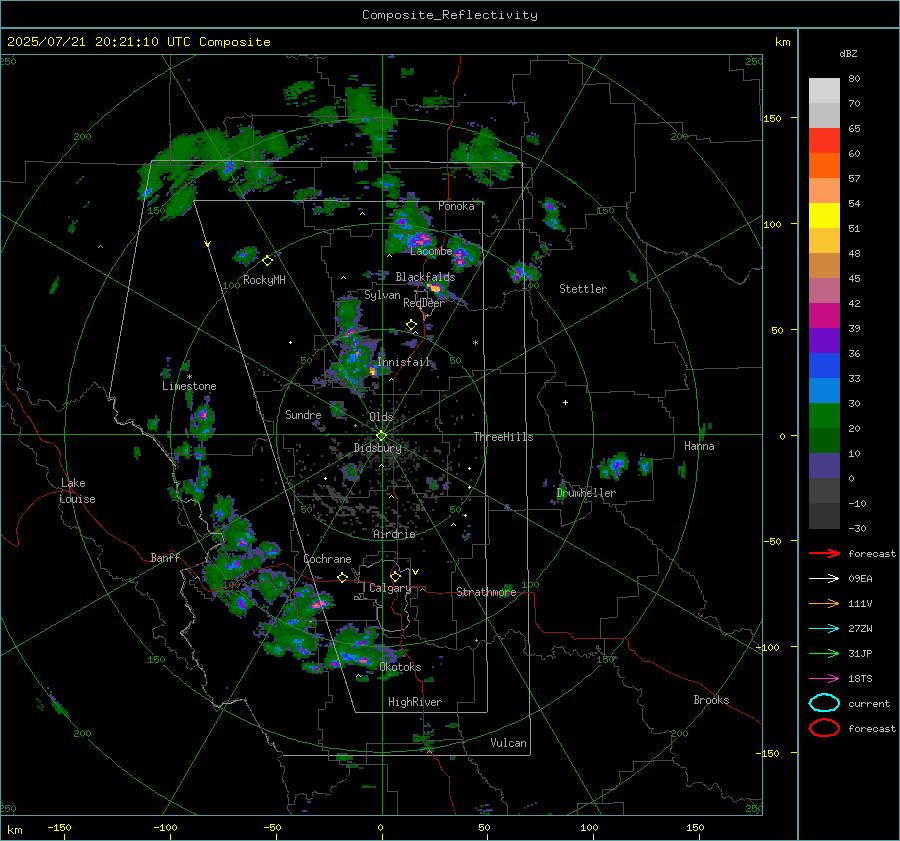Choose the green swatch labeled 30 dBZ
The width and height of the screenshot is (900, 841).
824,415
